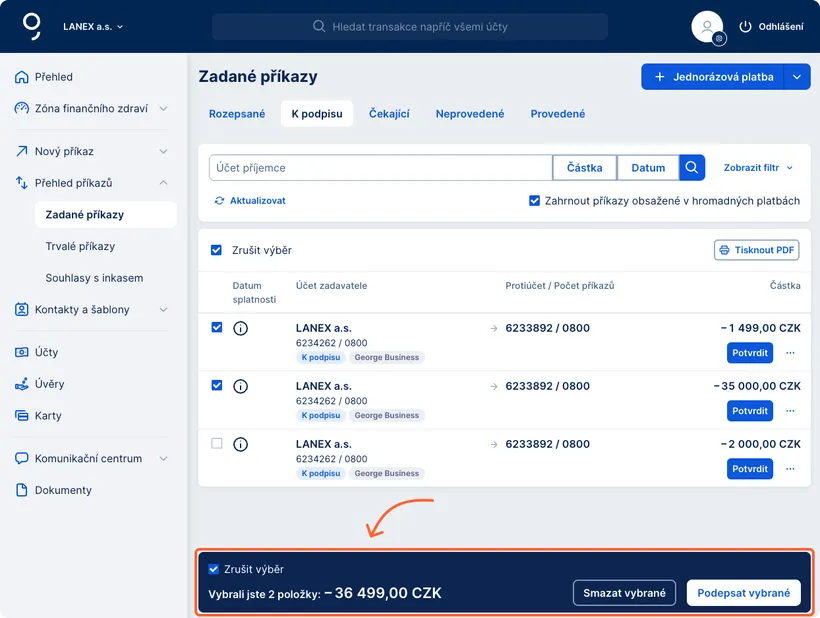Open Karty in the sidebar
820x618 pixels.
[48, 416]
